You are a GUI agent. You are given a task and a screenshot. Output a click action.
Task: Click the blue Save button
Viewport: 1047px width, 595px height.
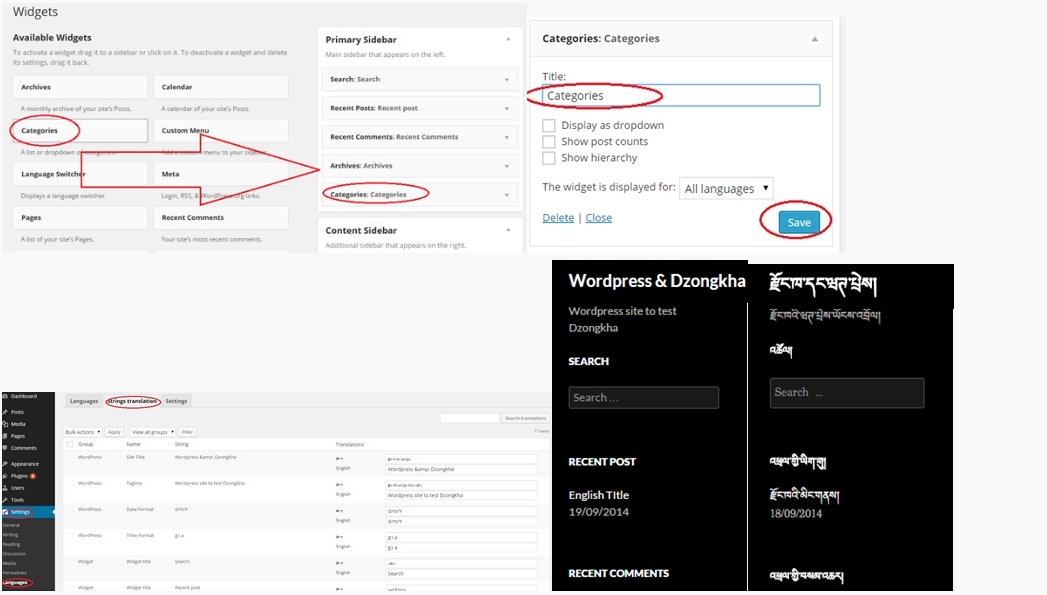(x=798, y=222)
